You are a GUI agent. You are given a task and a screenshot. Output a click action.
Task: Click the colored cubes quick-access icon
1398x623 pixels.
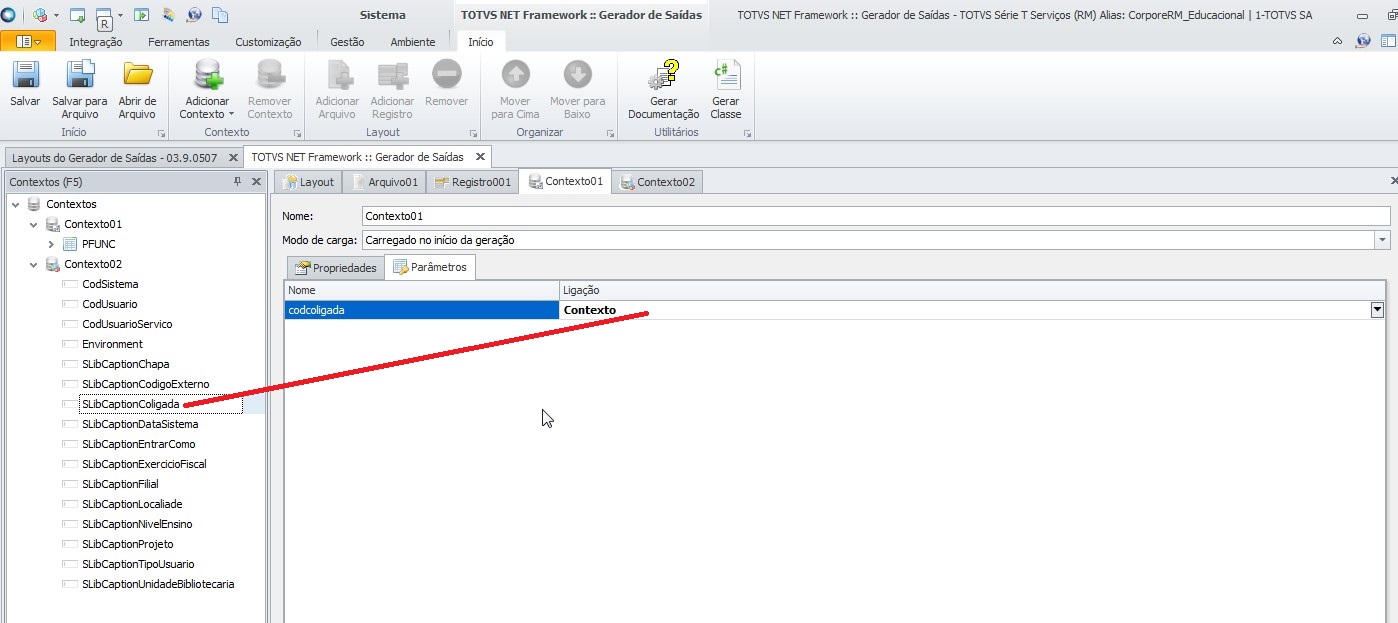pos(40,15)
